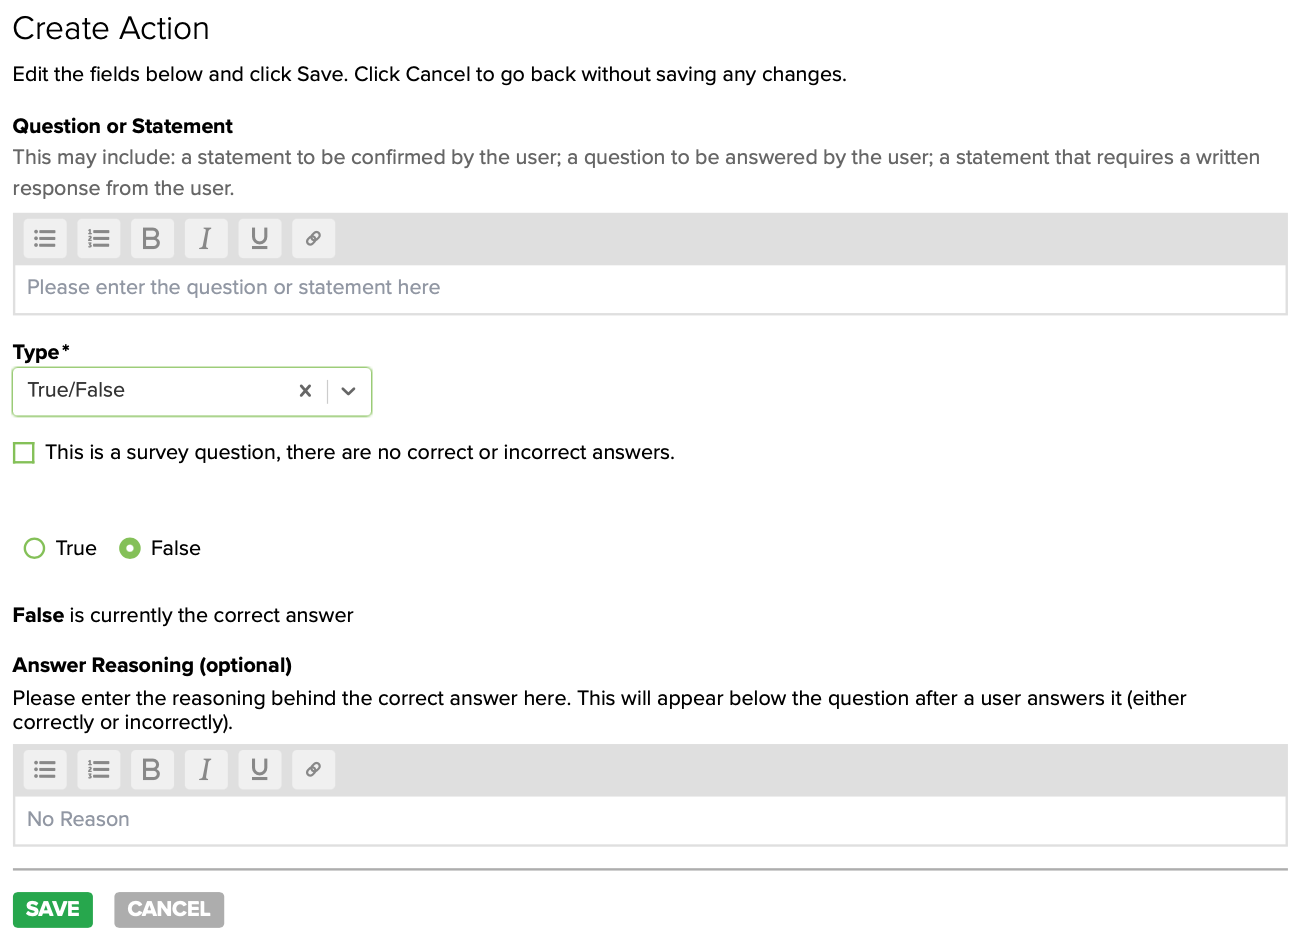Click the Cancel button
Image resolution: width=1304 pixels, height=946 pixels.
click(169, 910)
